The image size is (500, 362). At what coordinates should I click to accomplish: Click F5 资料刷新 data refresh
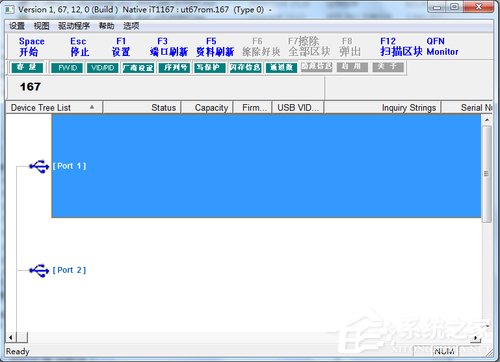click(215, 47)
